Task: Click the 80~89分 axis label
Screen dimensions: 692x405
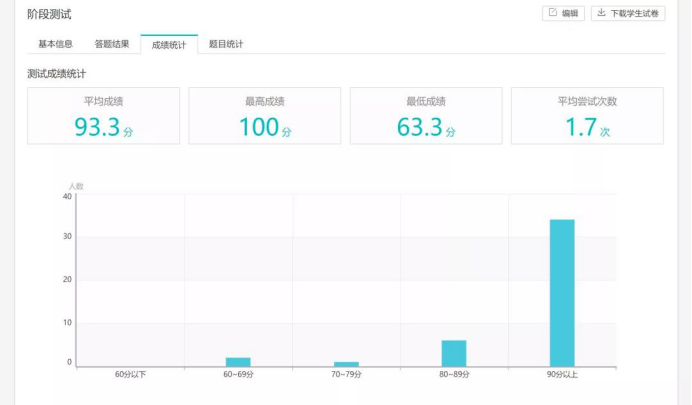Action: pyautogui.click(x=454, y=374)
